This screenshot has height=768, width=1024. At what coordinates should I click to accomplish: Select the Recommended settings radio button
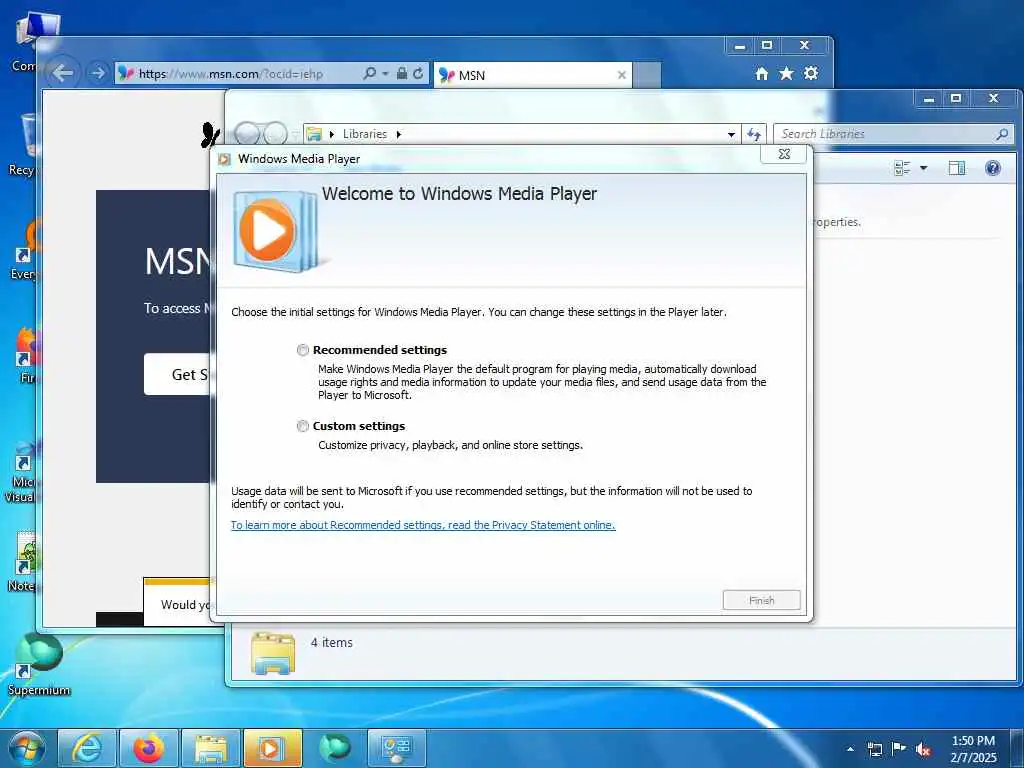(x=302, y=350)
